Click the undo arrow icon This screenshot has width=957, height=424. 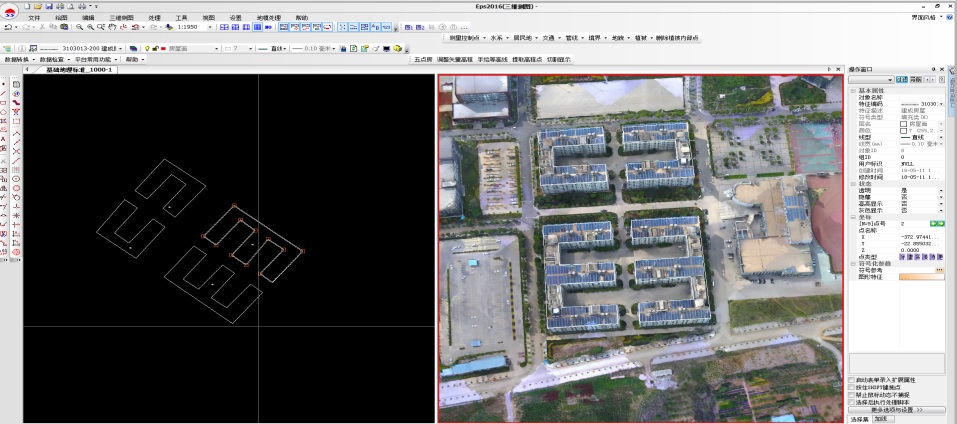(8, 27)
